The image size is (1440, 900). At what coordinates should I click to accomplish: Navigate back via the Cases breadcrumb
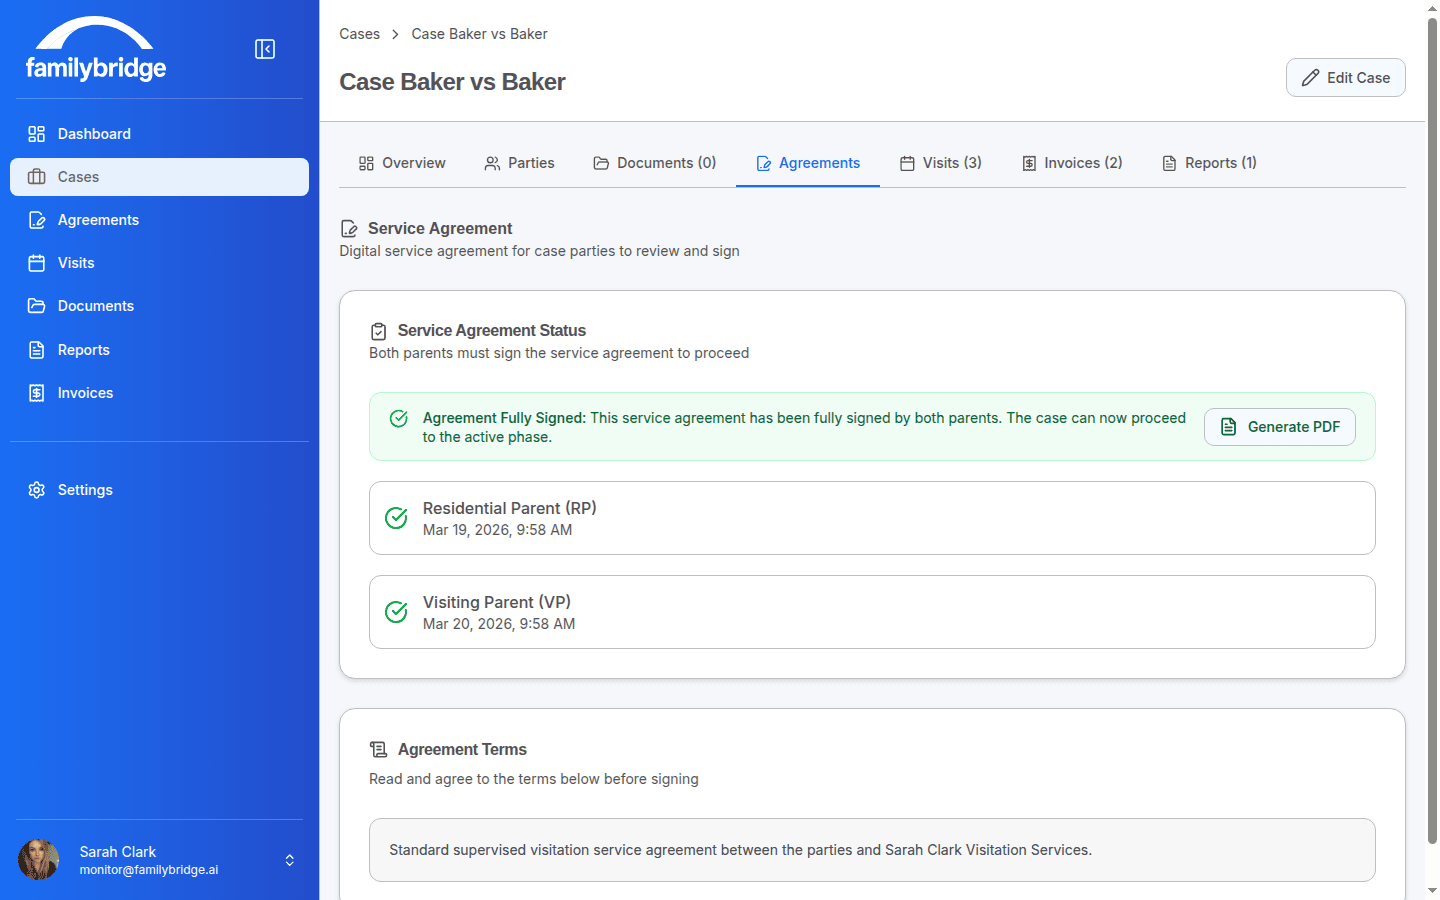tap(359, 33)
